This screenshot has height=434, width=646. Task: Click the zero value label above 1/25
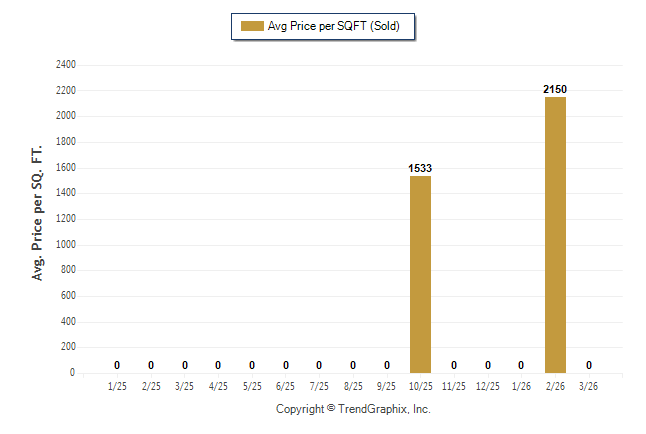117,365
